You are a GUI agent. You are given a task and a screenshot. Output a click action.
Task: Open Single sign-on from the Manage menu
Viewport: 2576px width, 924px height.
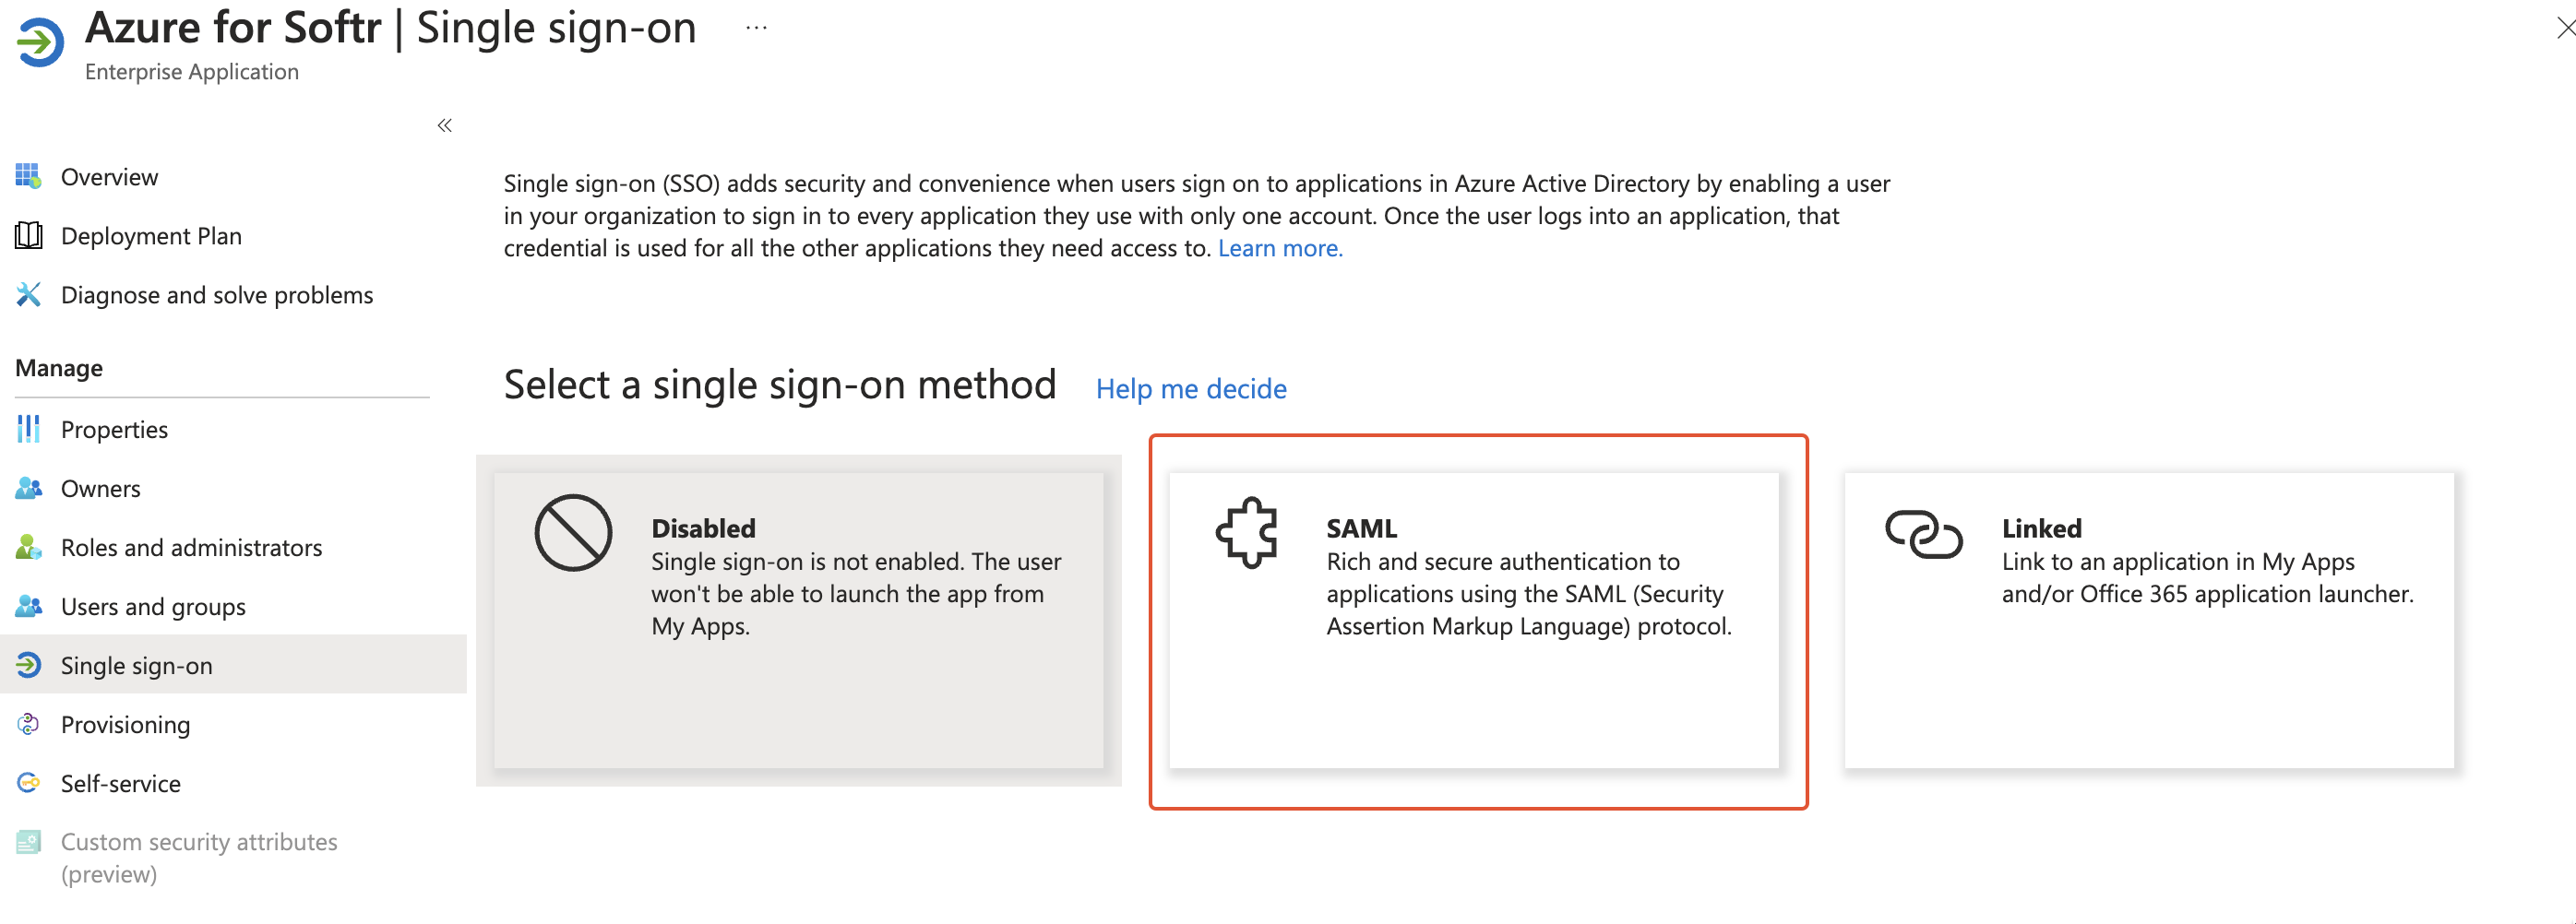coord(137,665)
